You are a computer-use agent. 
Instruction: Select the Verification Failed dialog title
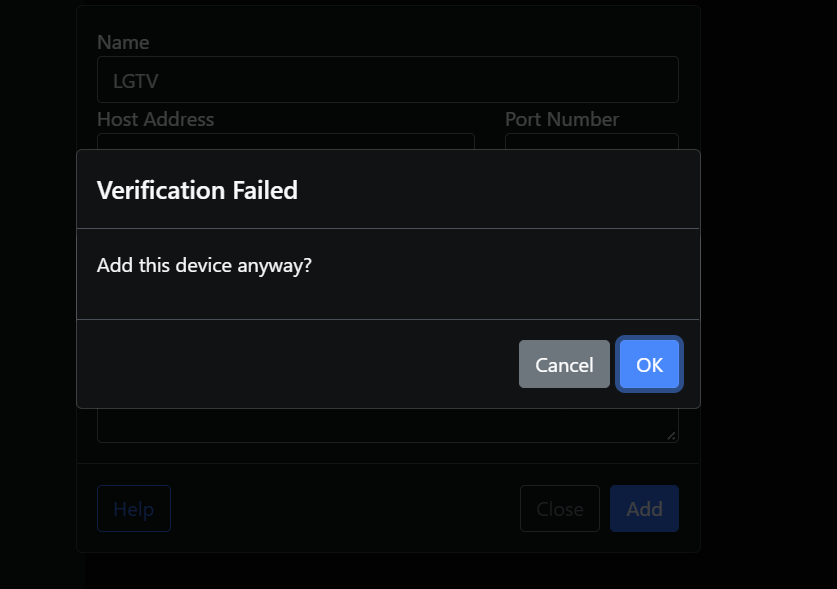click(x=196, y=190)
